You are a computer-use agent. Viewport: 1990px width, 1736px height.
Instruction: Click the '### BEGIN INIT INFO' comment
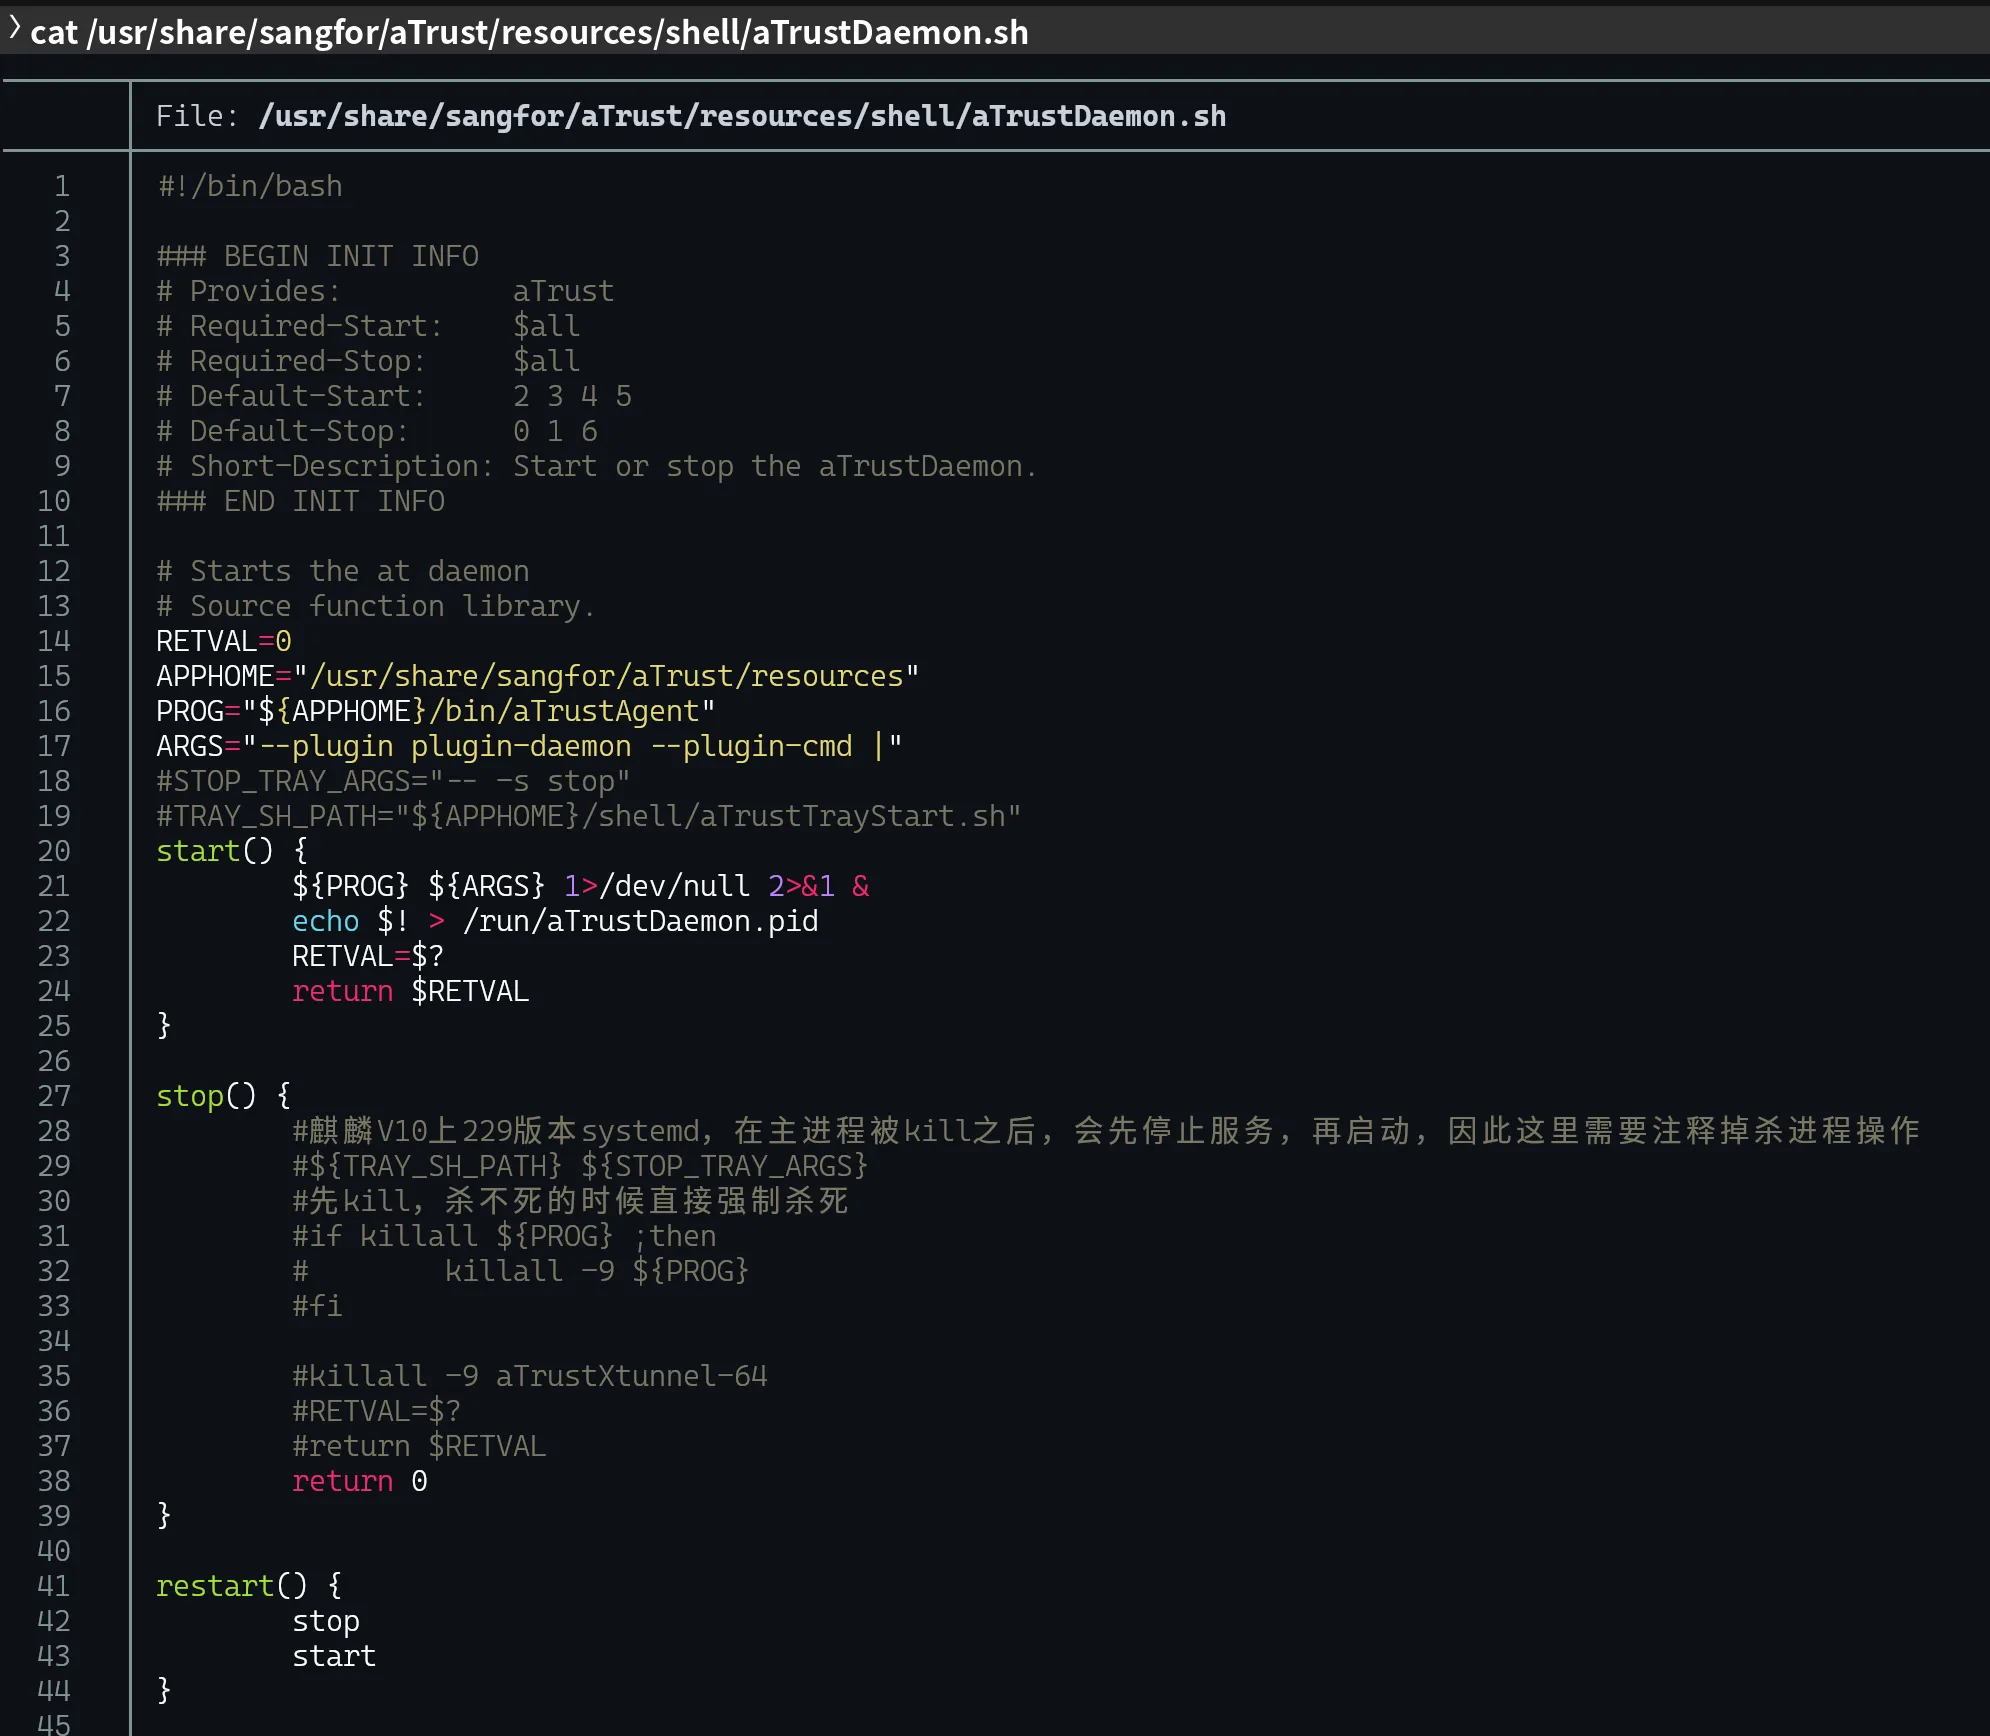(x=318, y=256)
